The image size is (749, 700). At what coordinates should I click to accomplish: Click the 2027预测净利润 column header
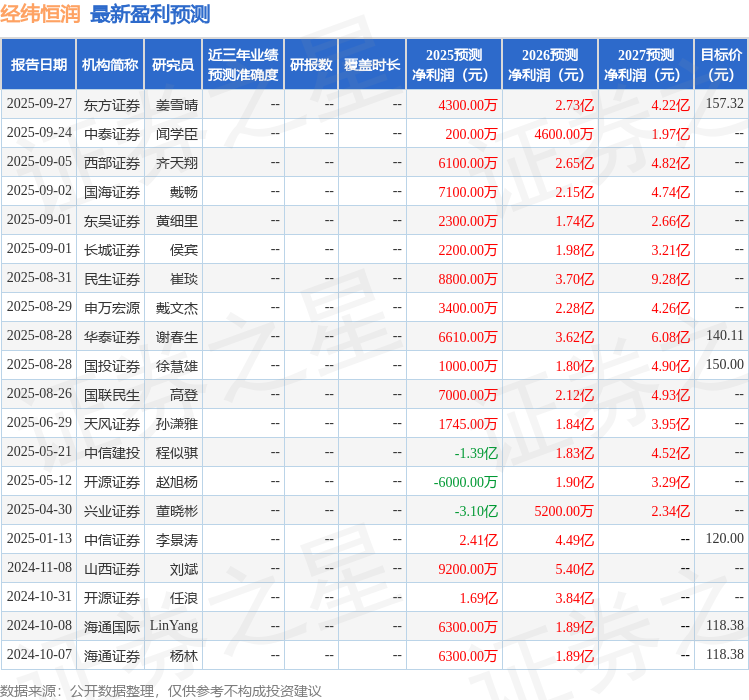[645, 65]
